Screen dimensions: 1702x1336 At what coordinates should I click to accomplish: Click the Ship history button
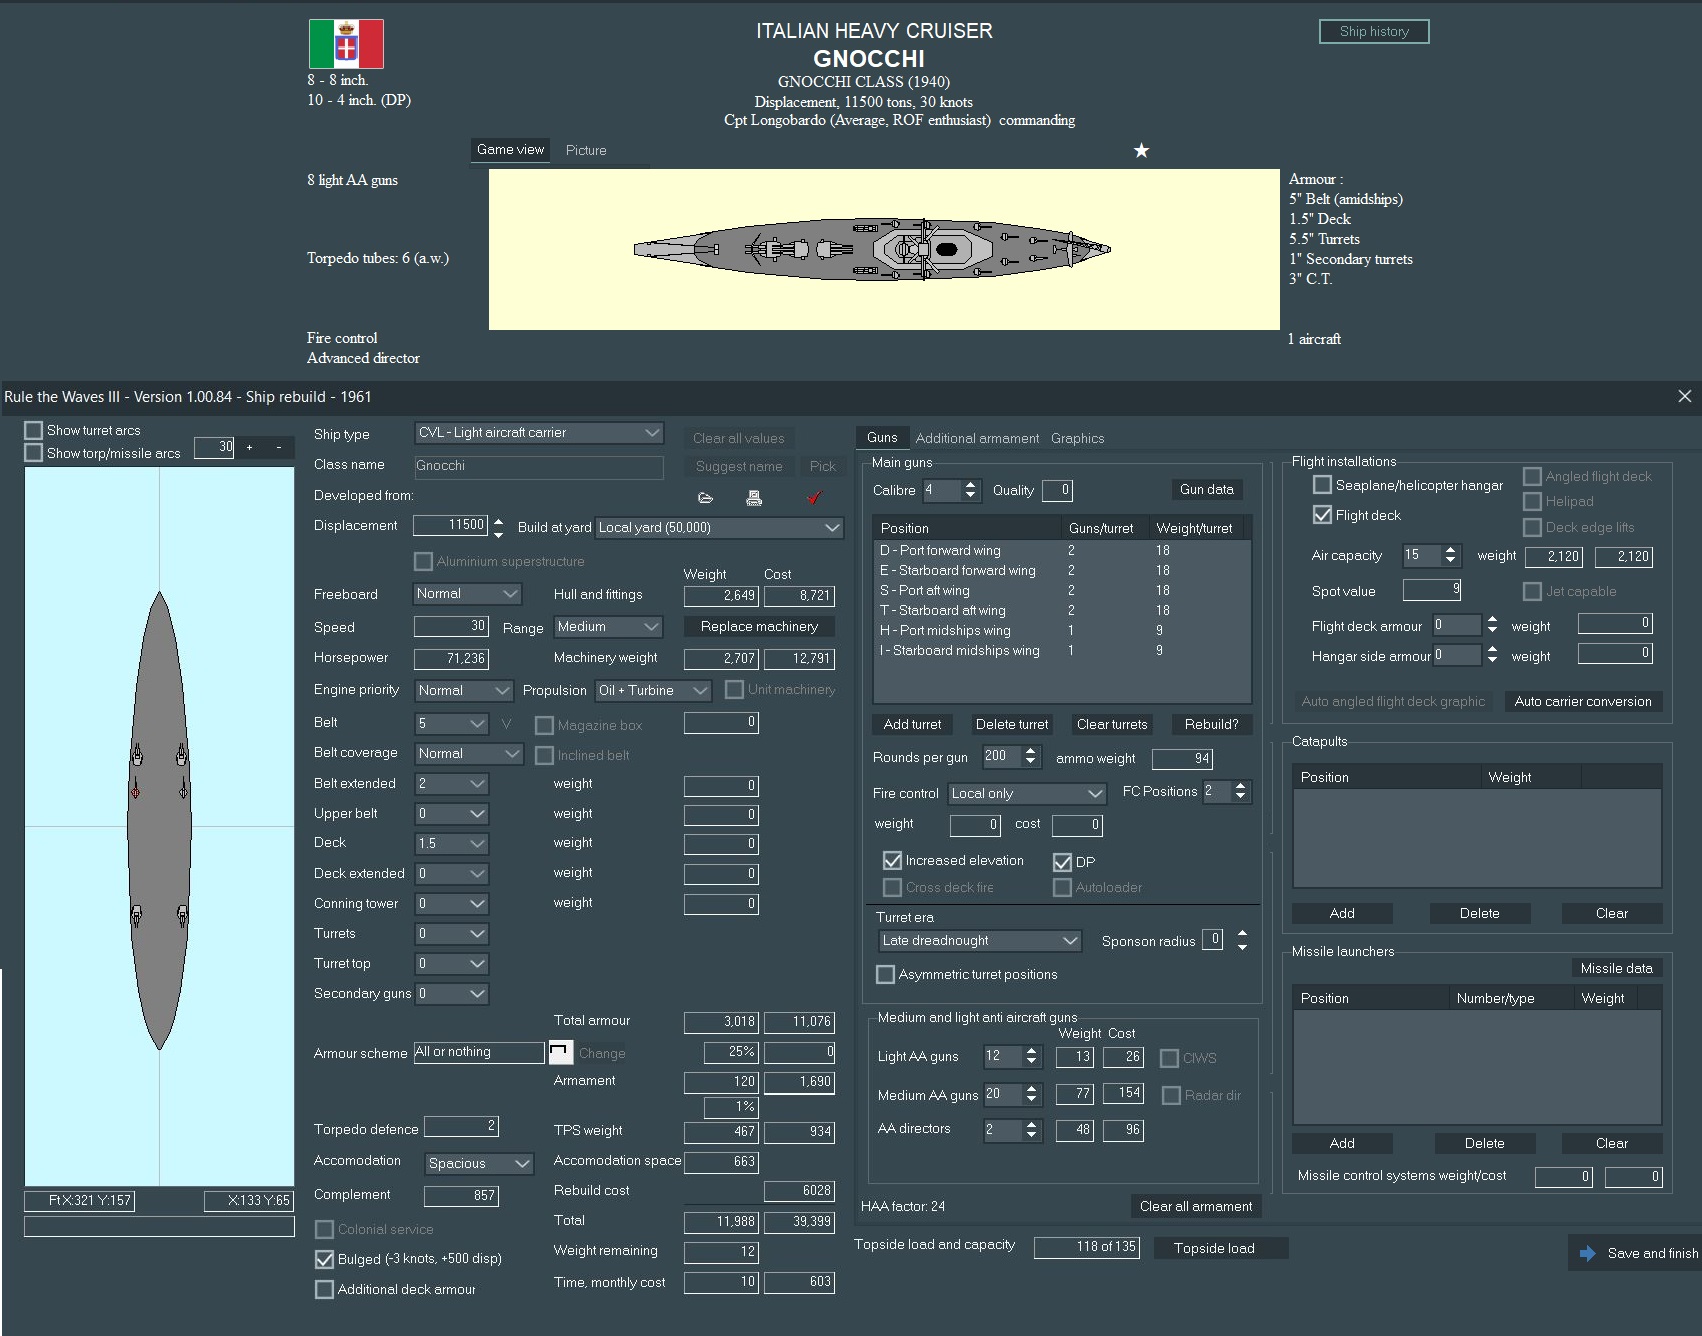tap(1374, 31)
